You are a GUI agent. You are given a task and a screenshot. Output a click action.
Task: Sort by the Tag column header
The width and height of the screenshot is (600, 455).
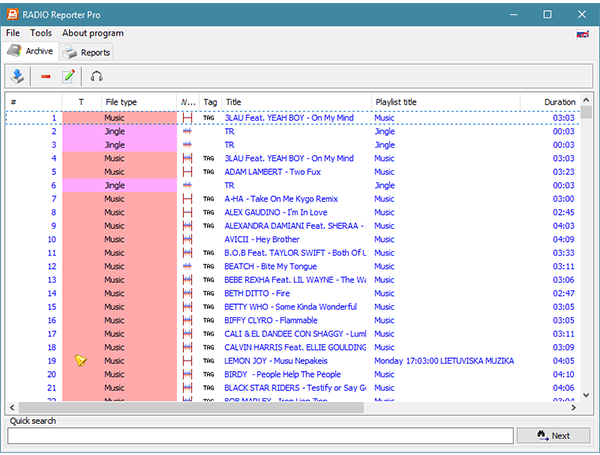[210, 102]
